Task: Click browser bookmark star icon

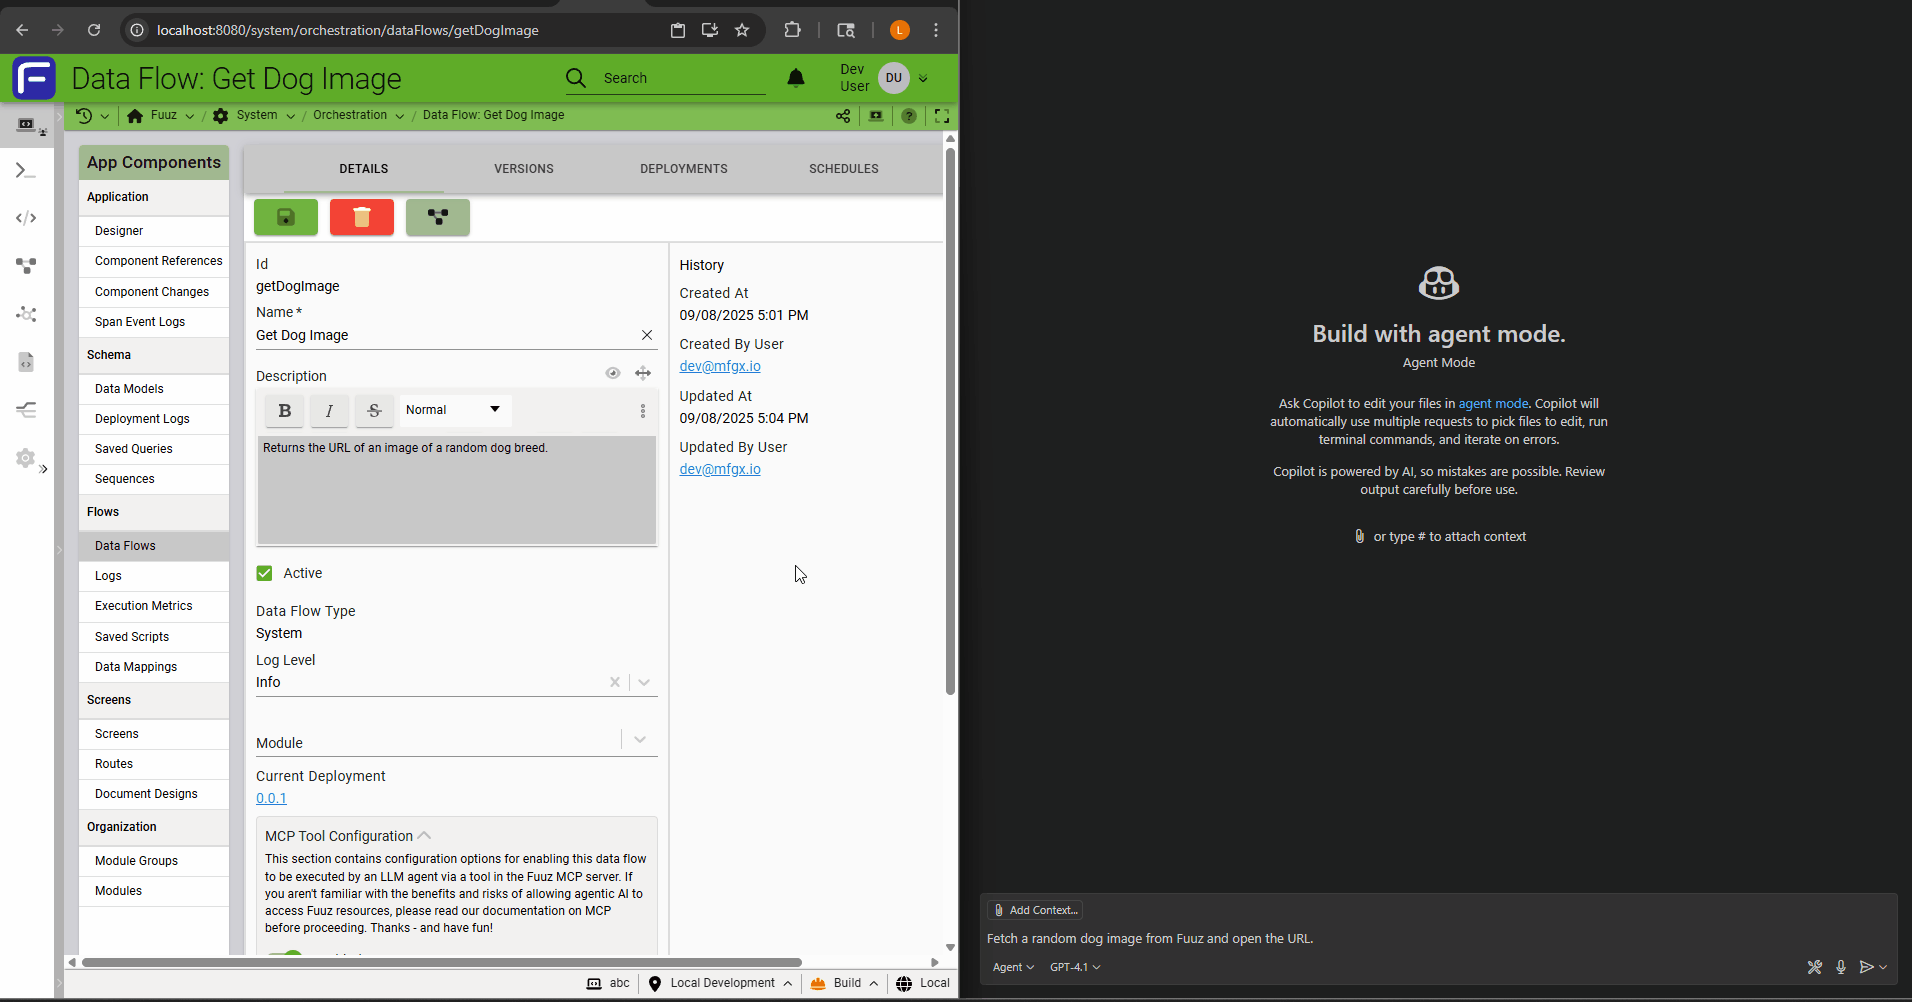Action: tap(742, 30)
